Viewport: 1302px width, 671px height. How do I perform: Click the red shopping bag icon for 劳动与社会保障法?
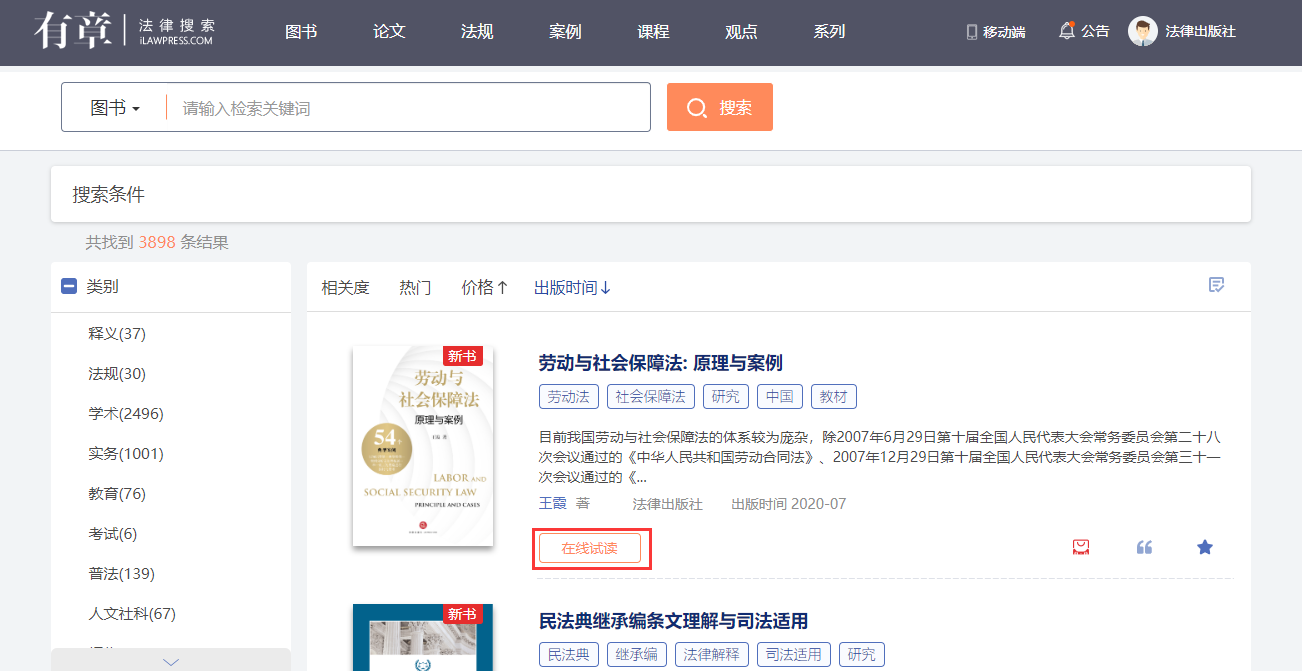pyautogui.click(x=1080, y=547)
